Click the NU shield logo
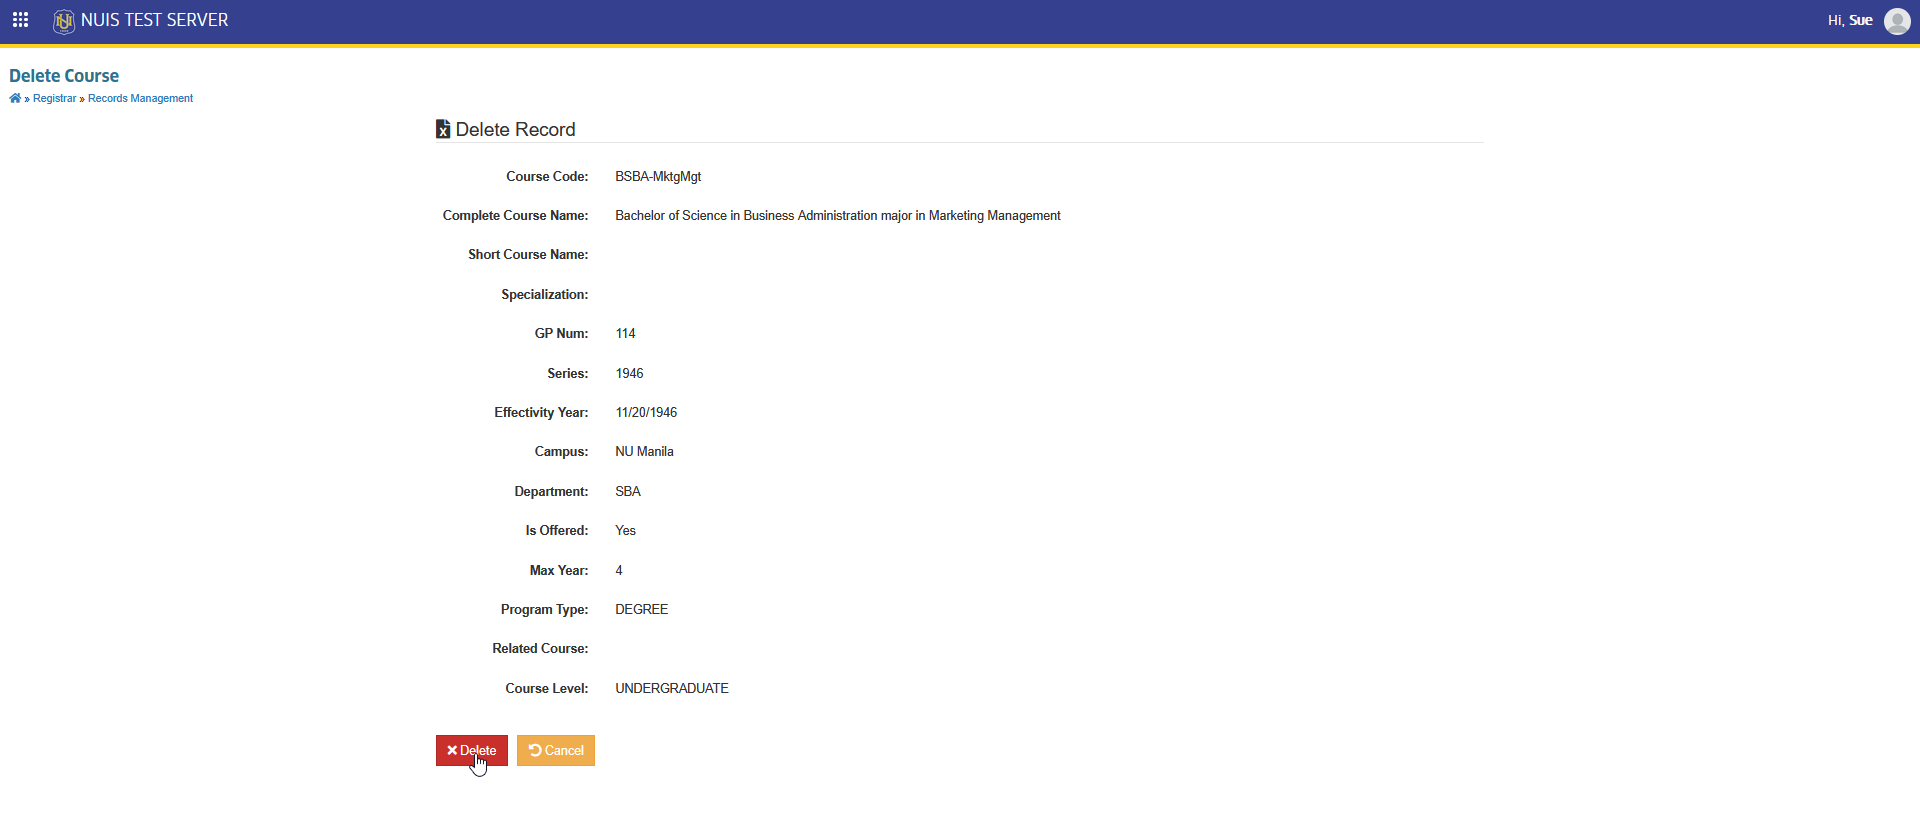This screenshot has height=828, width=1920. pyautogui.click(x=63, y=21)
